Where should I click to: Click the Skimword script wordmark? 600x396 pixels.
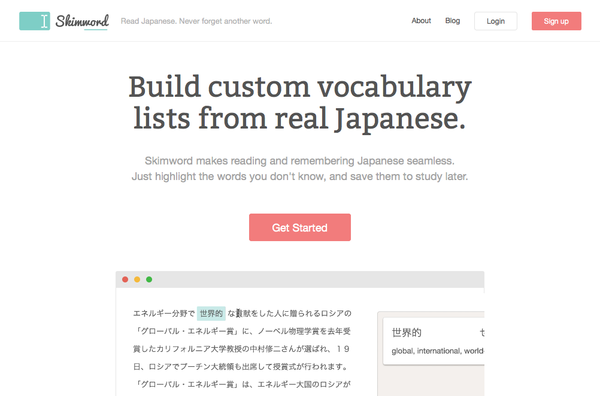(x=82, y=21)
